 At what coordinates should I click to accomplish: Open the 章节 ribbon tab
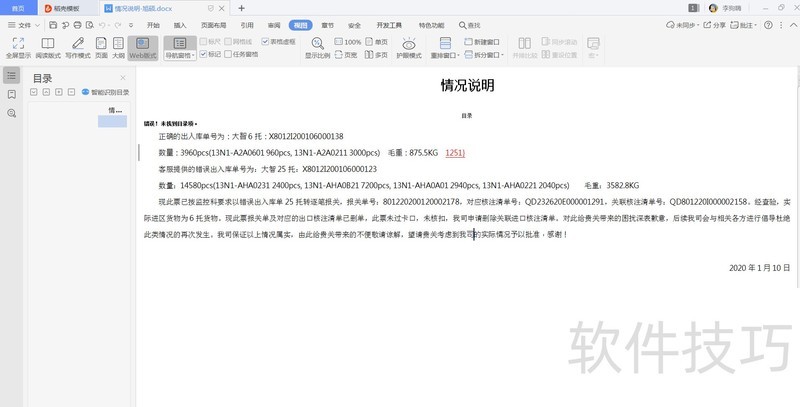click(x=328, y=25)
